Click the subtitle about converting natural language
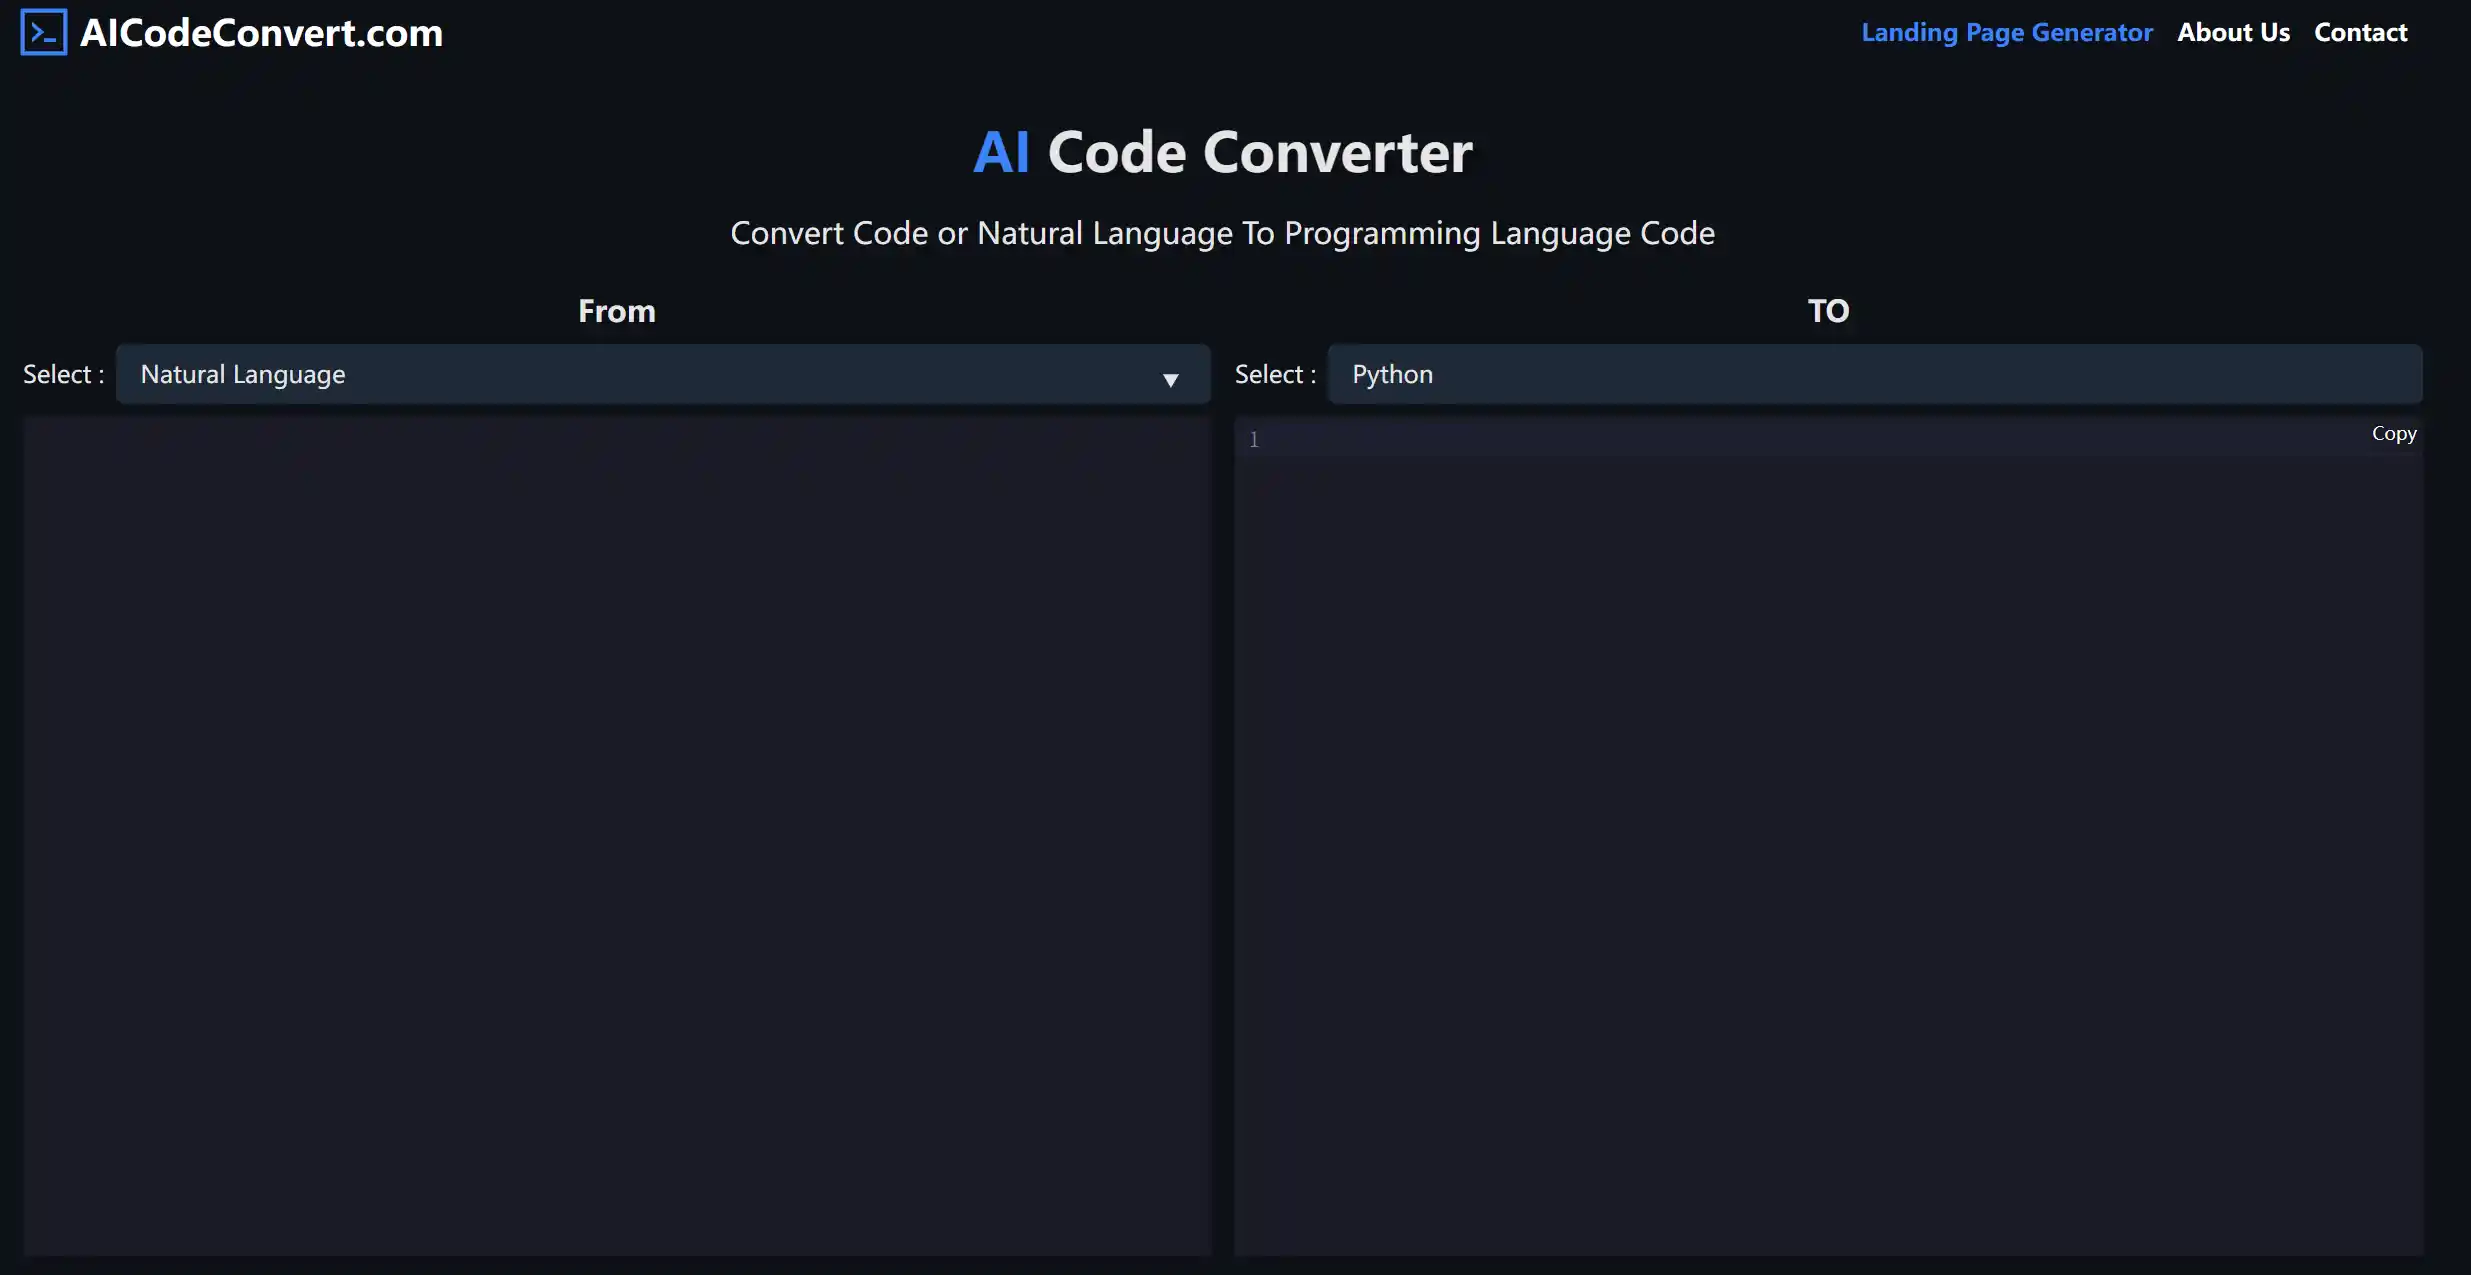The height and width of the screenshot is (1275, 2471). point(1221,233)
